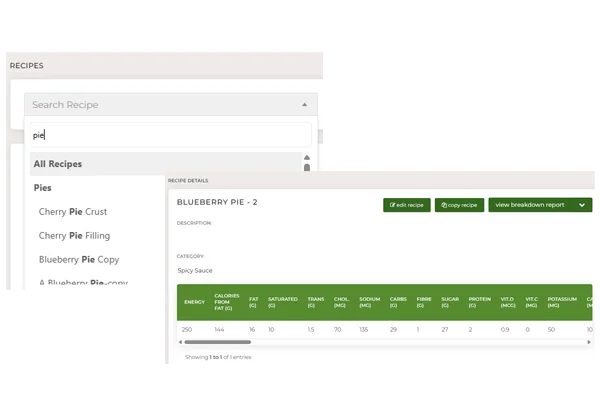Click the sodium value 135
This screenshot has width=600, height=400.
coord(364,329)
